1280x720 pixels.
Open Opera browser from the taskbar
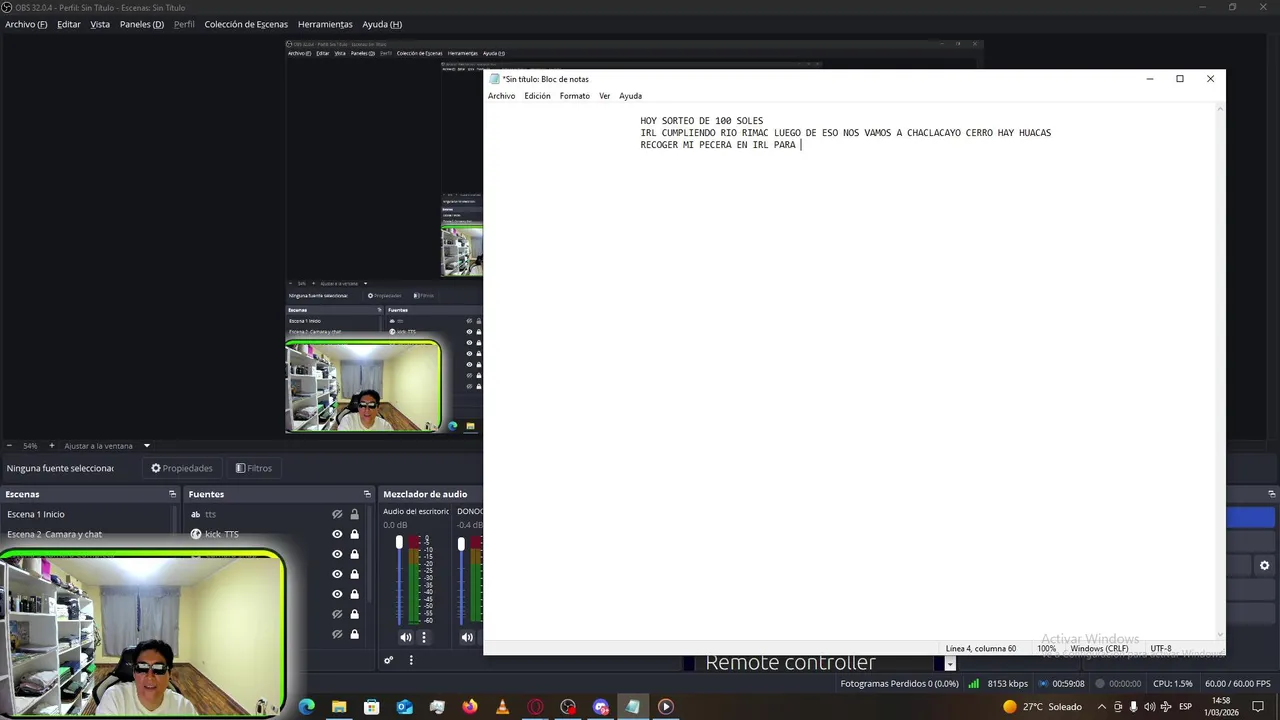coord(536,707)
